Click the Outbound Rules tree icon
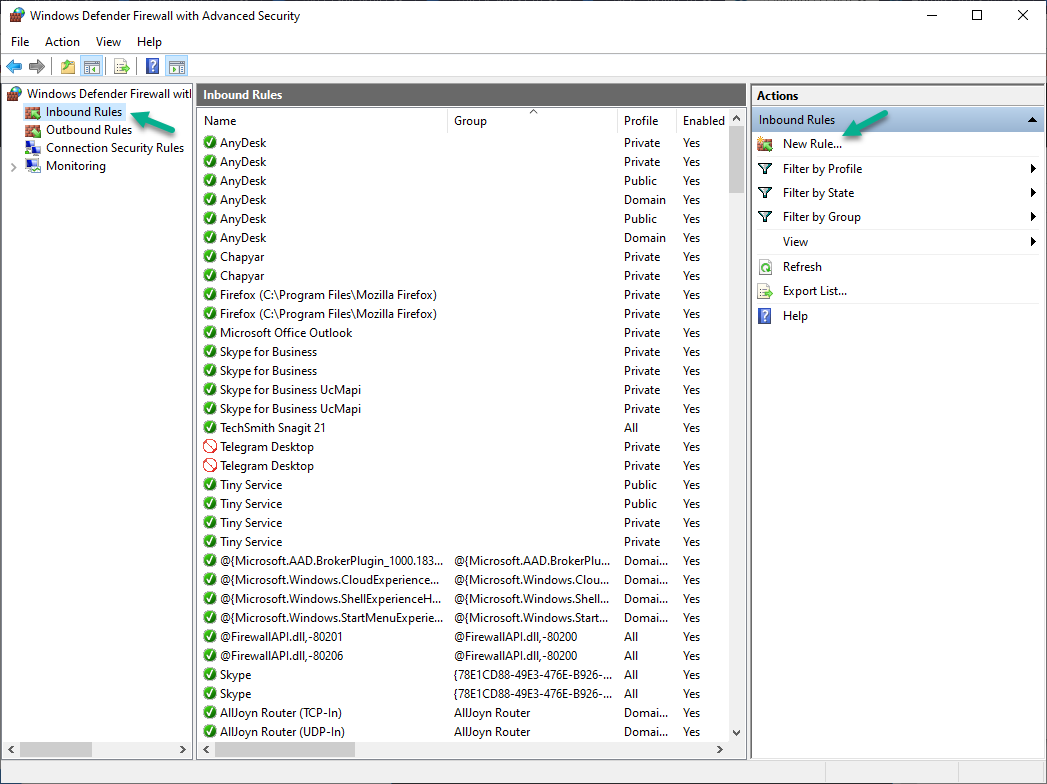Viewport: 1047px width, 784px height. coord(33,130)
